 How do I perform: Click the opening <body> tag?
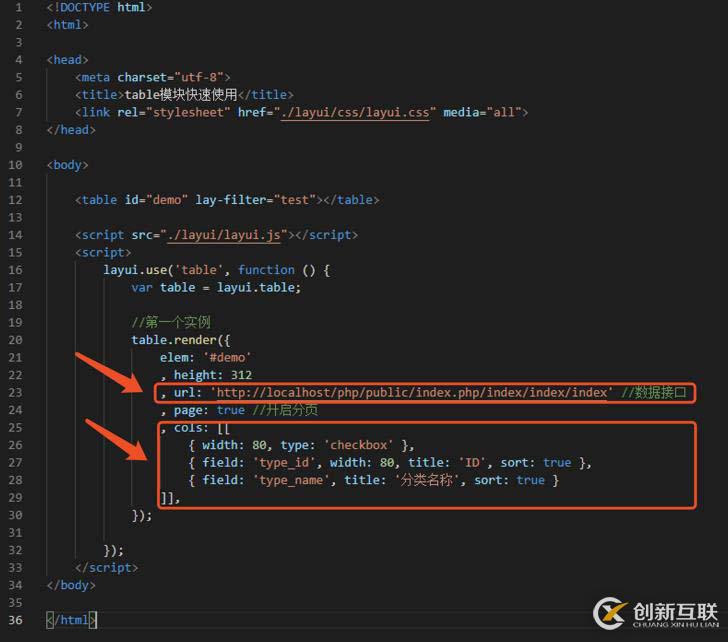pyautogui.click(x=67, y=165)
